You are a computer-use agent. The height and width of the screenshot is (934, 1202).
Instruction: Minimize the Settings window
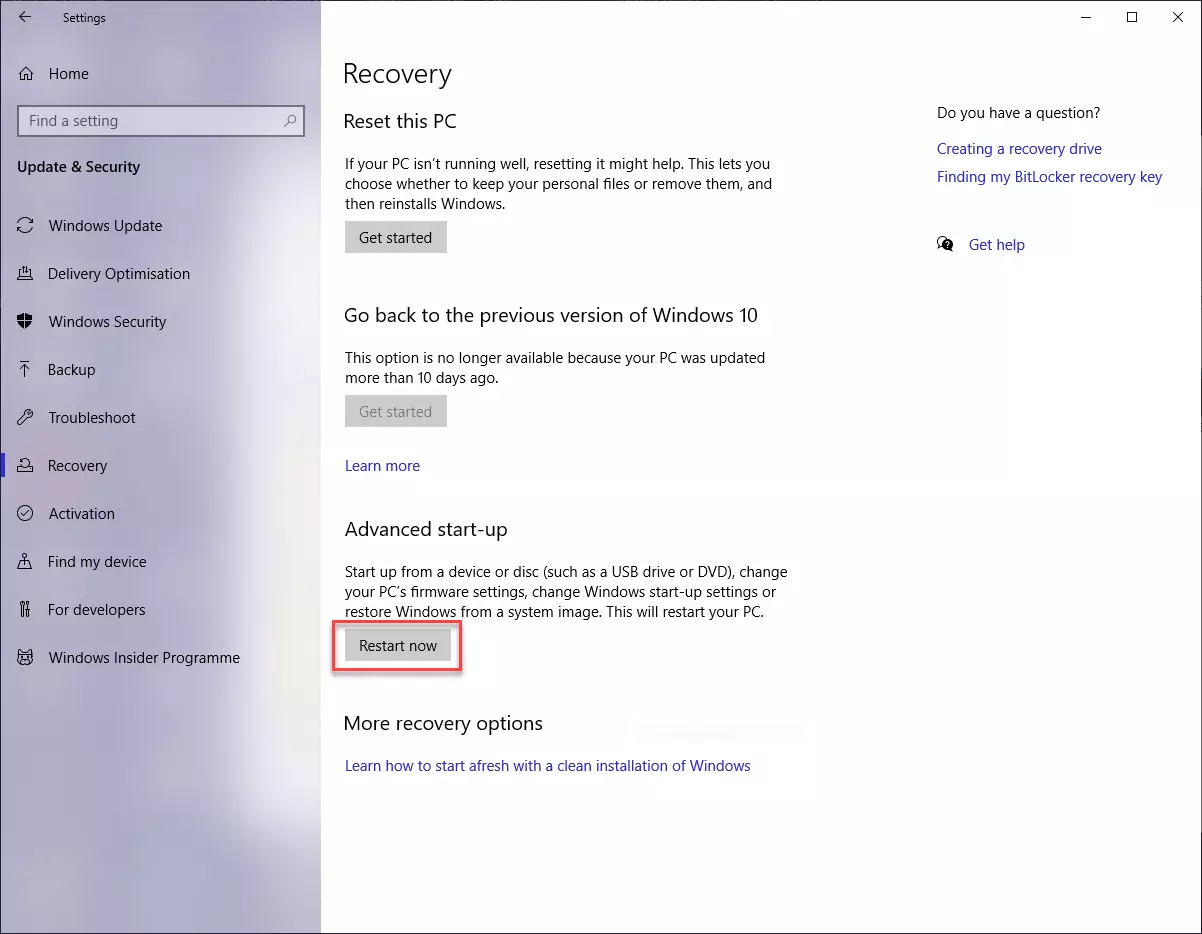click(1086, 17)
